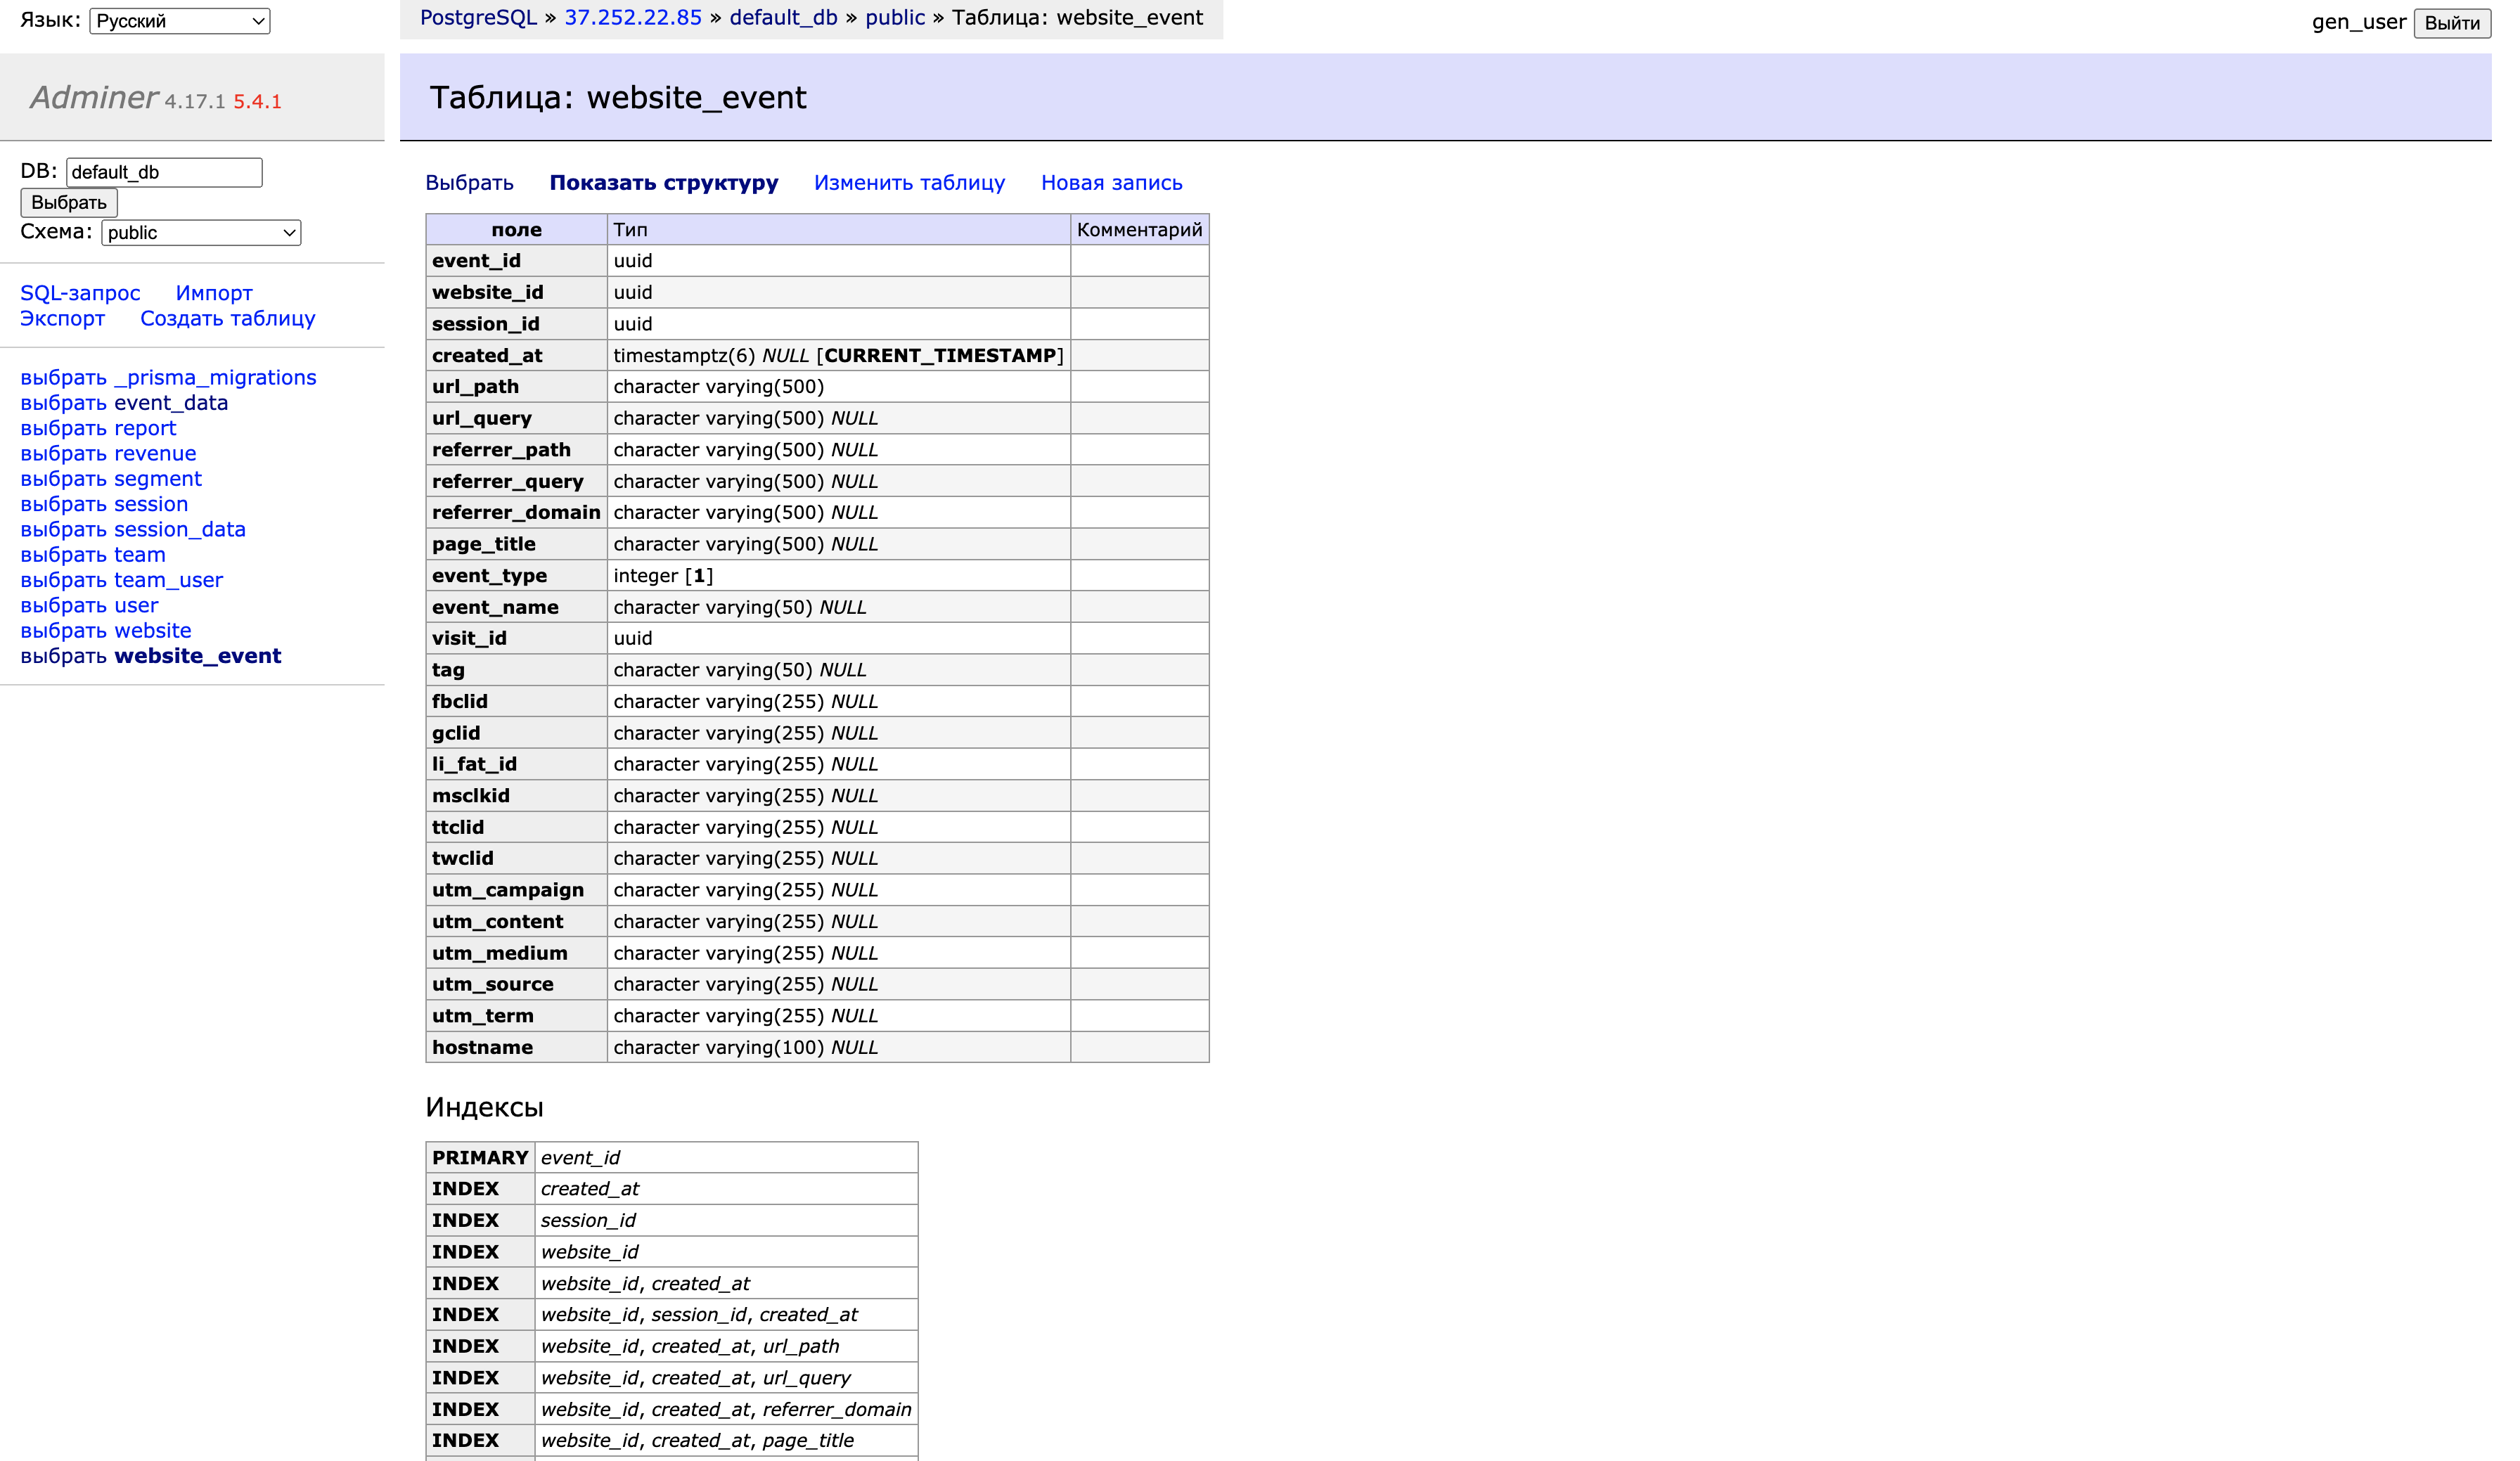Open the _prisma_migrations table link
The height and width of the screenshot is (1461, 2520).
[215, 378]
